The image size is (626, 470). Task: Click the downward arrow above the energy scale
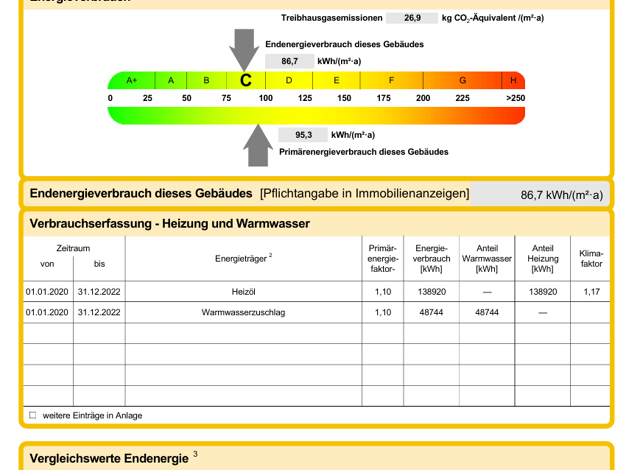(243, 48)
